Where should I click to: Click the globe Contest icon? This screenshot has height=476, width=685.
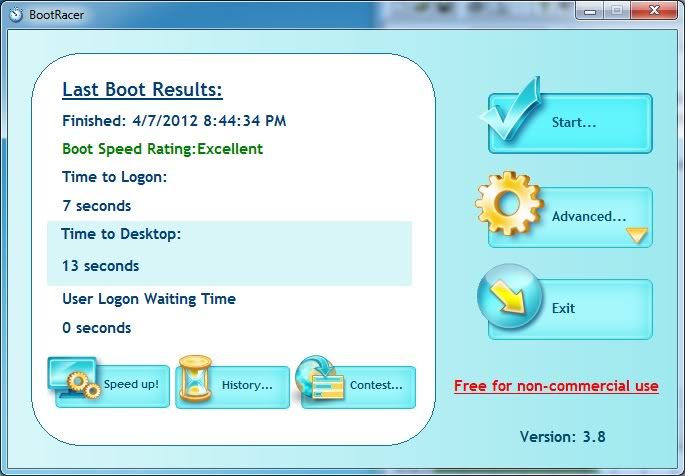pos(320,378)
